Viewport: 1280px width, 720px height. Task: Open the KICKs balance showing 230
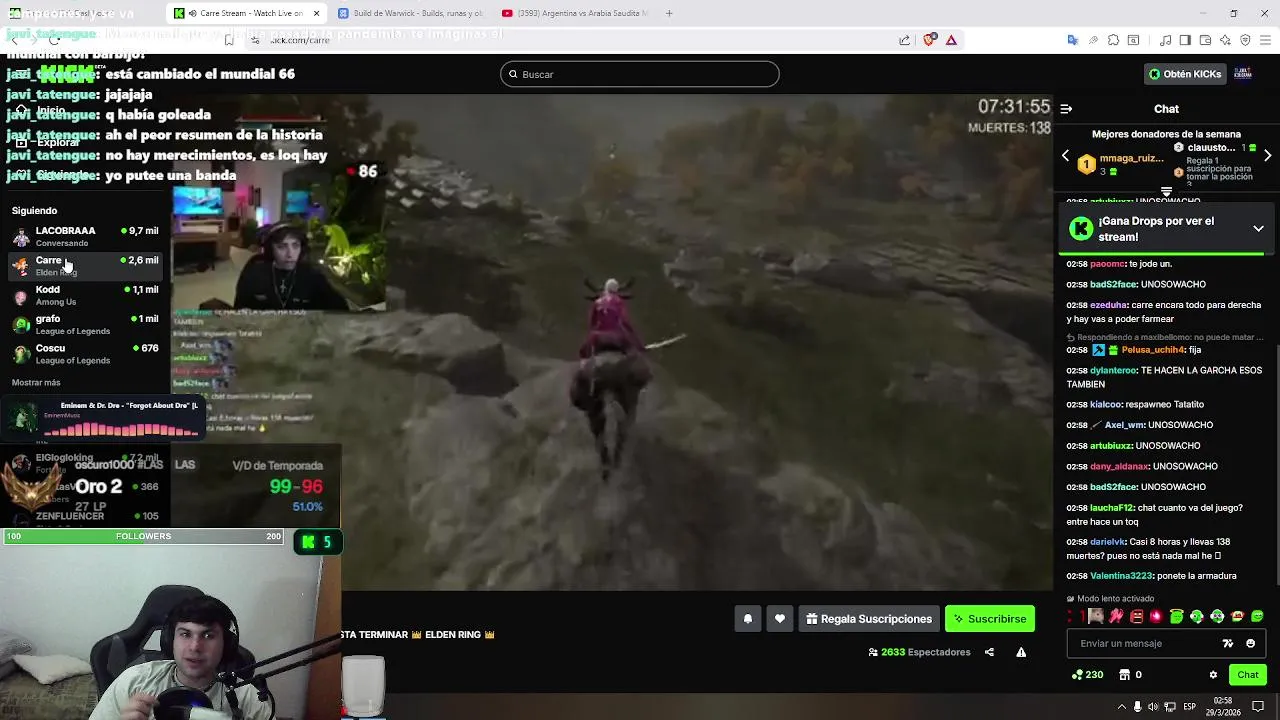pos(1087,675)
